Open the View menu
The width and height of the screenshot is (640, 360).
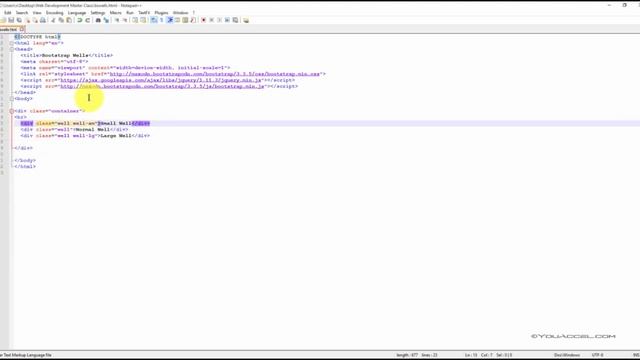pyautogui.click(x=37, y=13)
